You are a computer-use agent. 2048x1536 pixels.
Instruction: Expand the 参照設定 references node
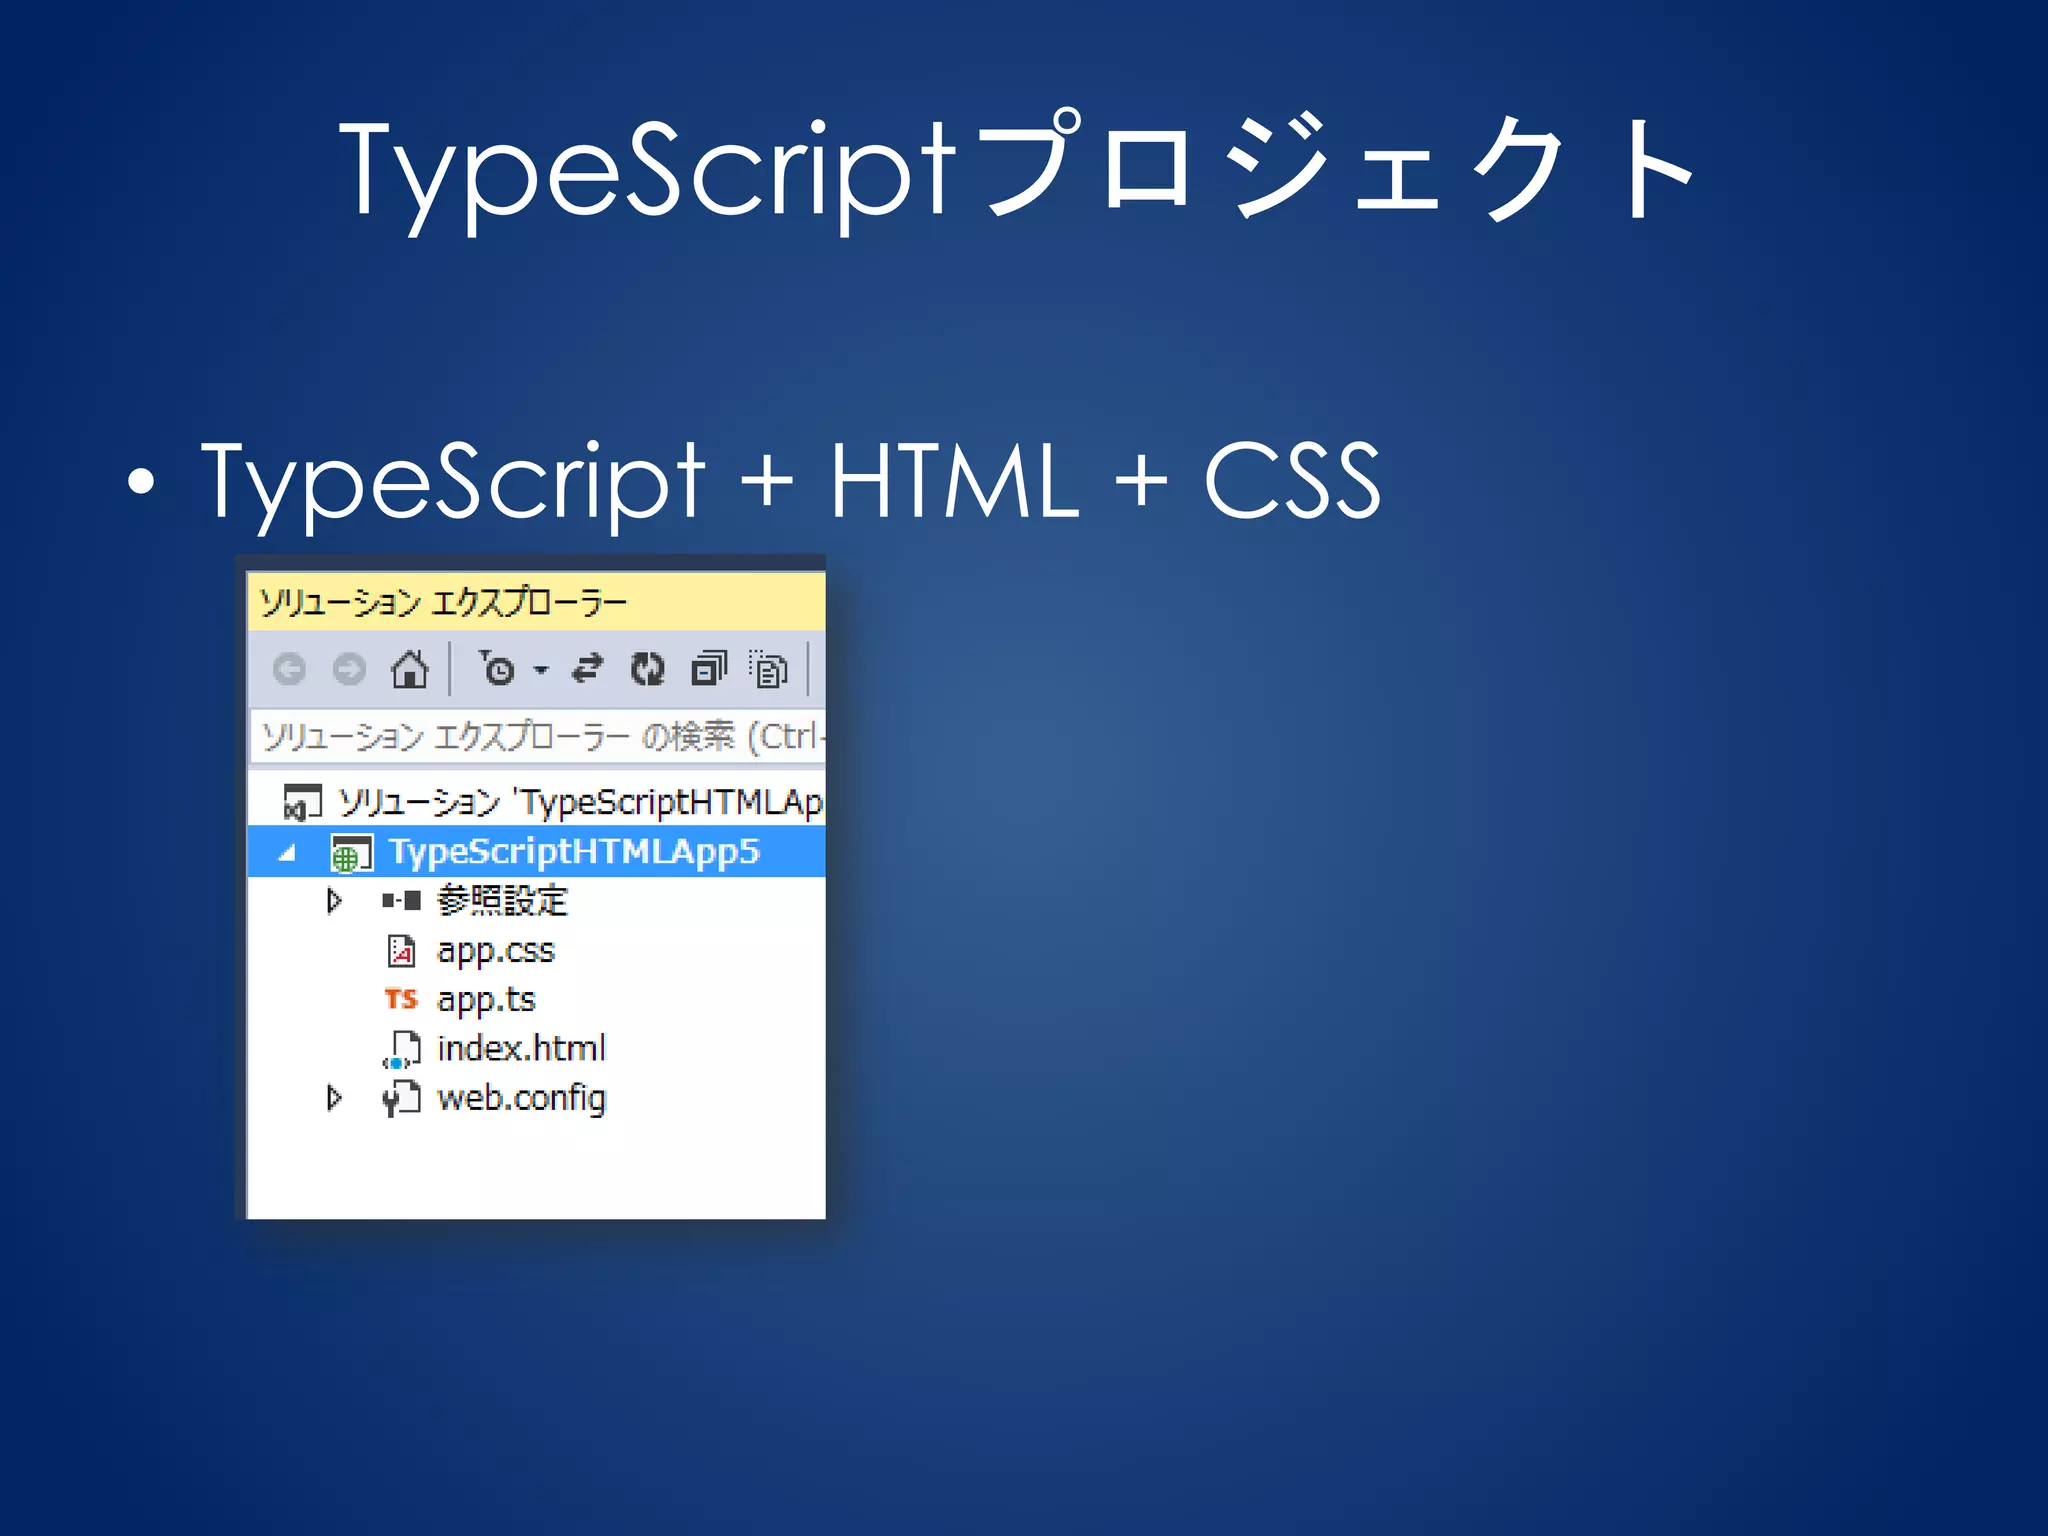334,901
